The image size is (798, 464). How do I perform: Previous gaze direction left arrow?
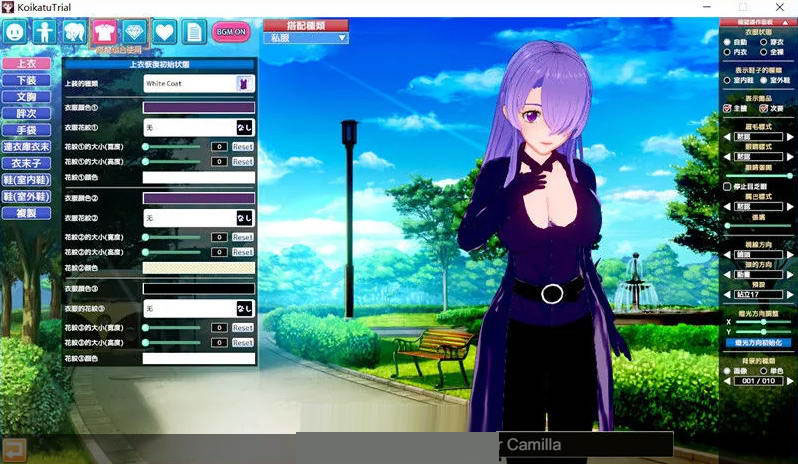click(x=727, y=254)
